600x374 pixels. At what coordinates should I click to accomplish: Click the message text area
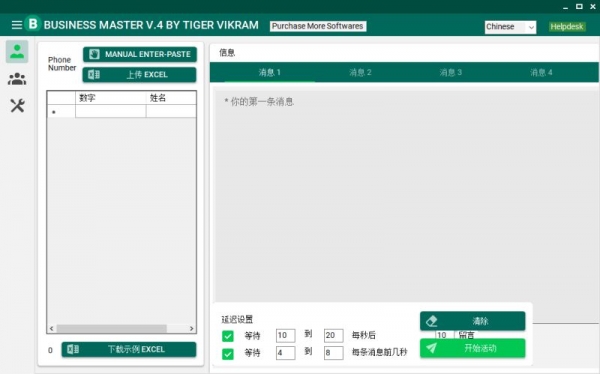coord(406,196)
